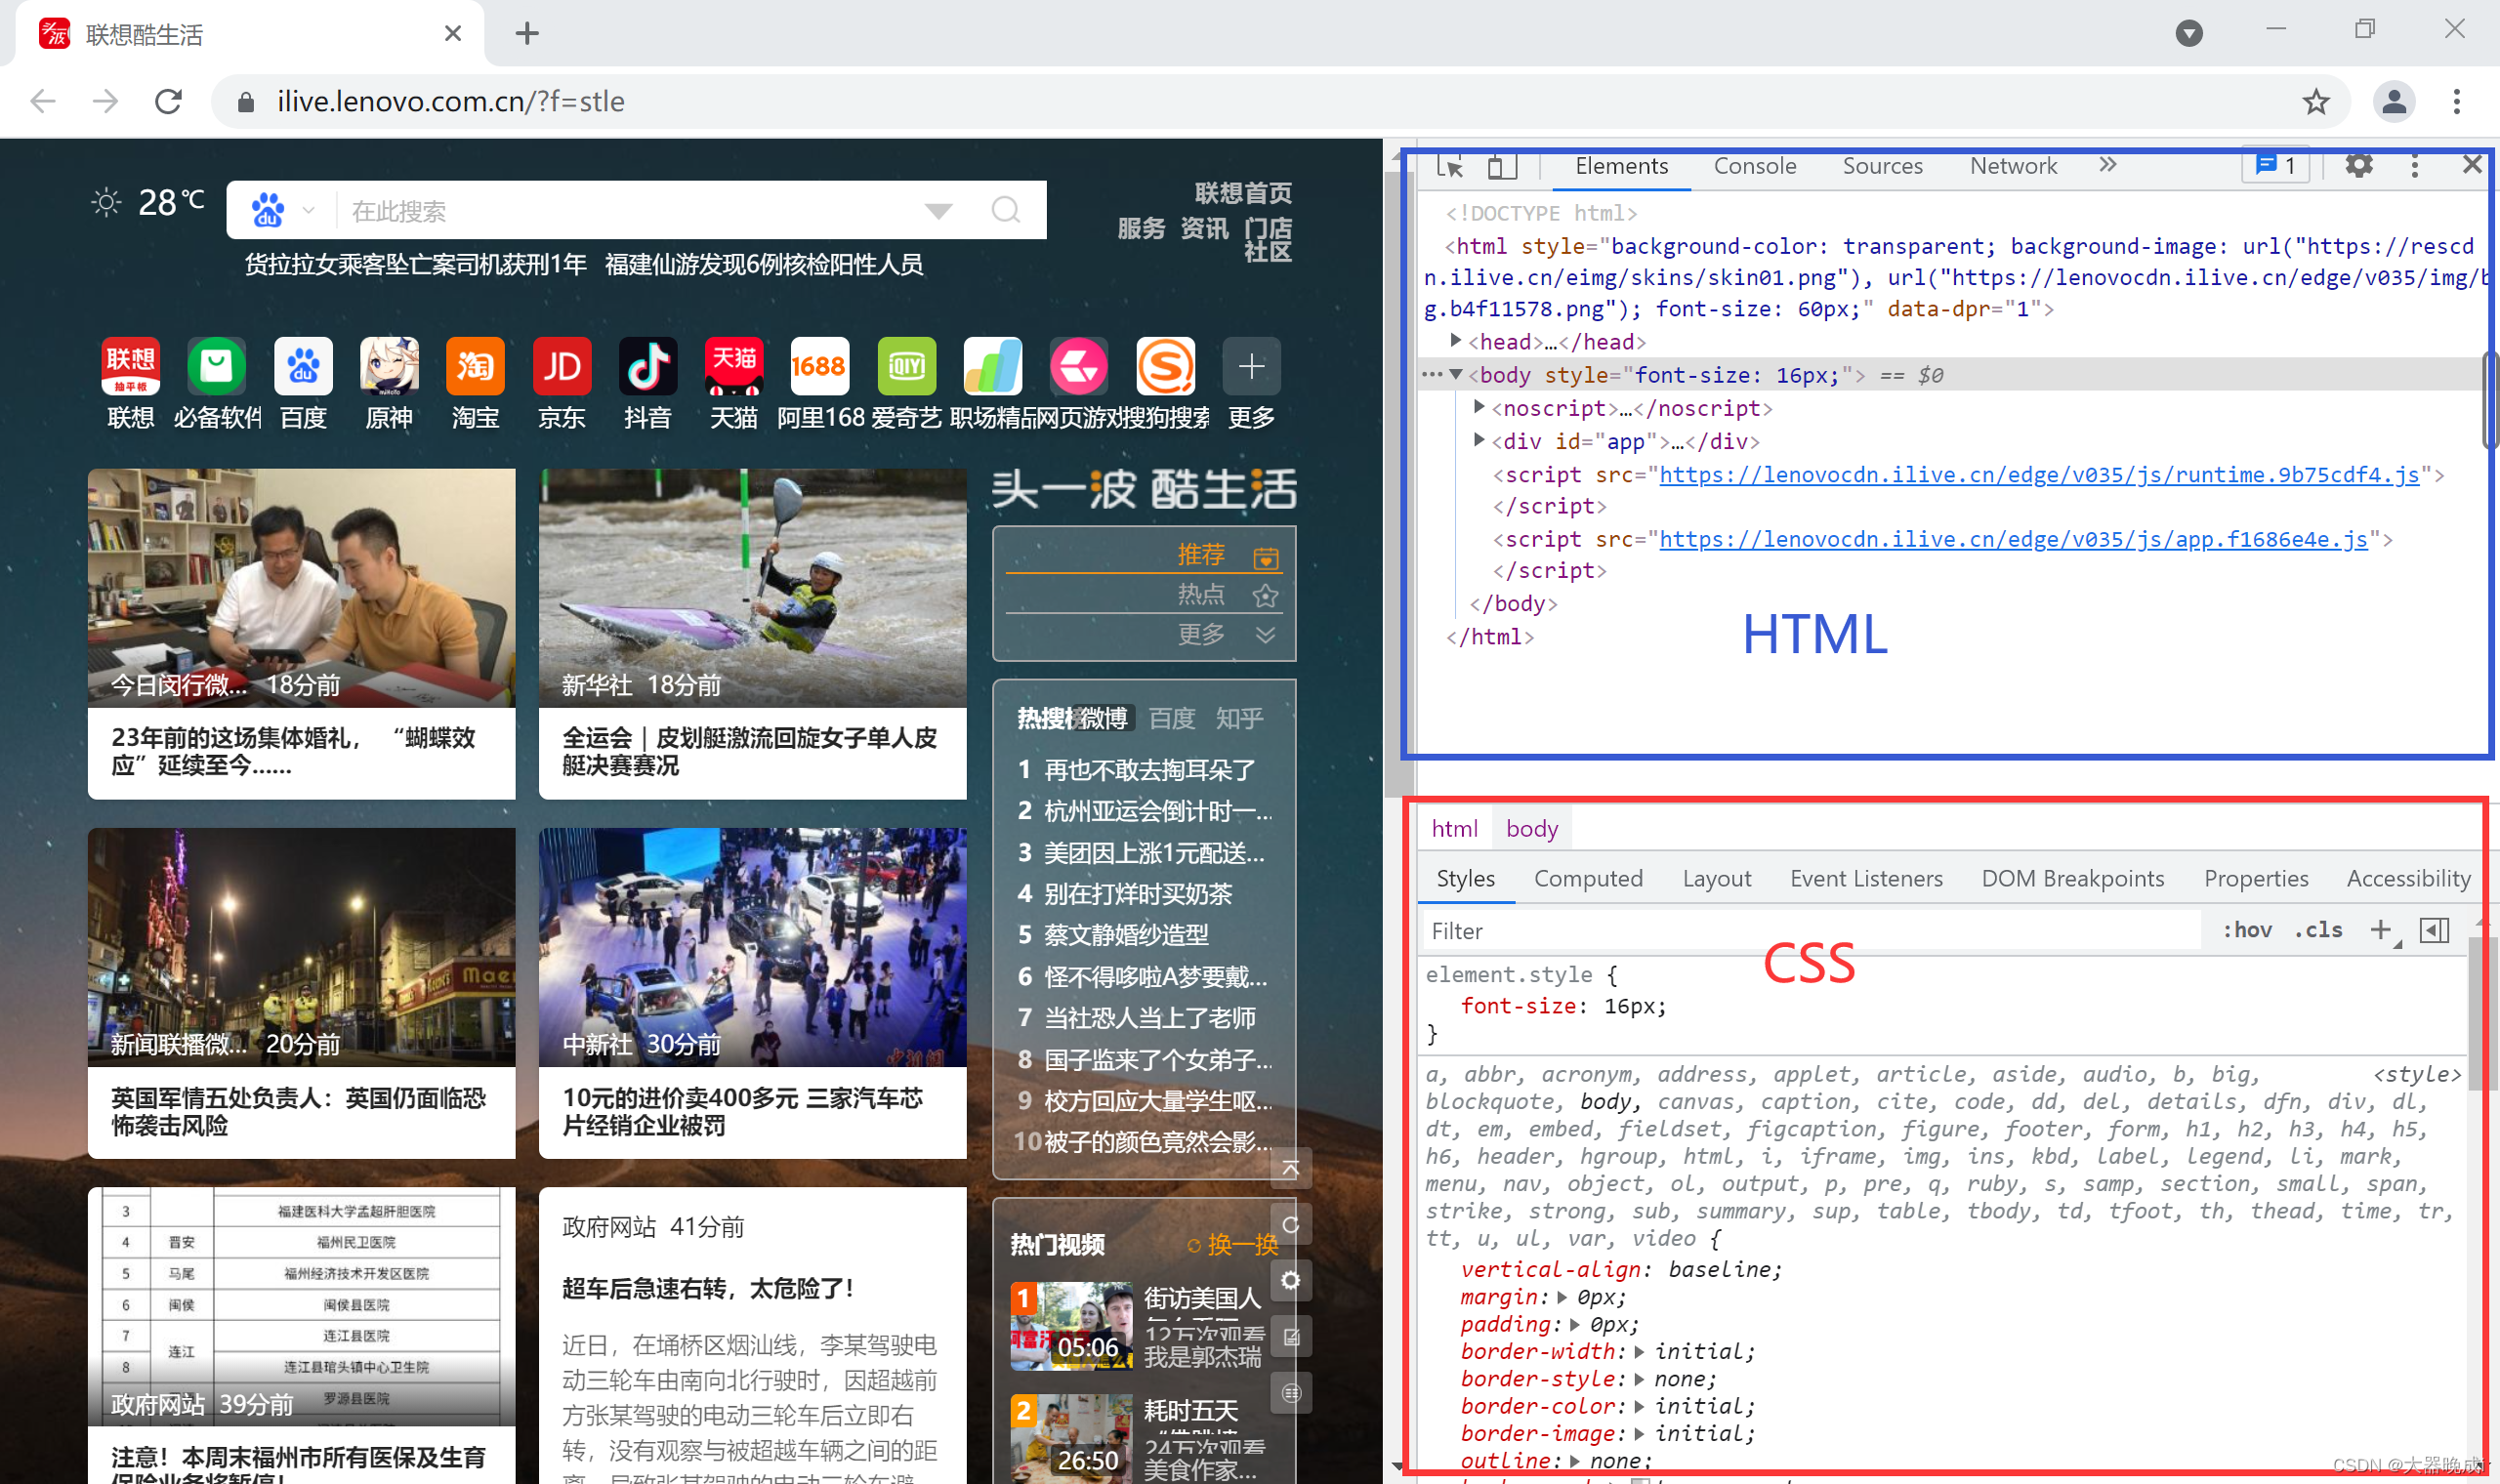Open the DevTools issues badge

pyautogui.click(x=2276, y=165)
